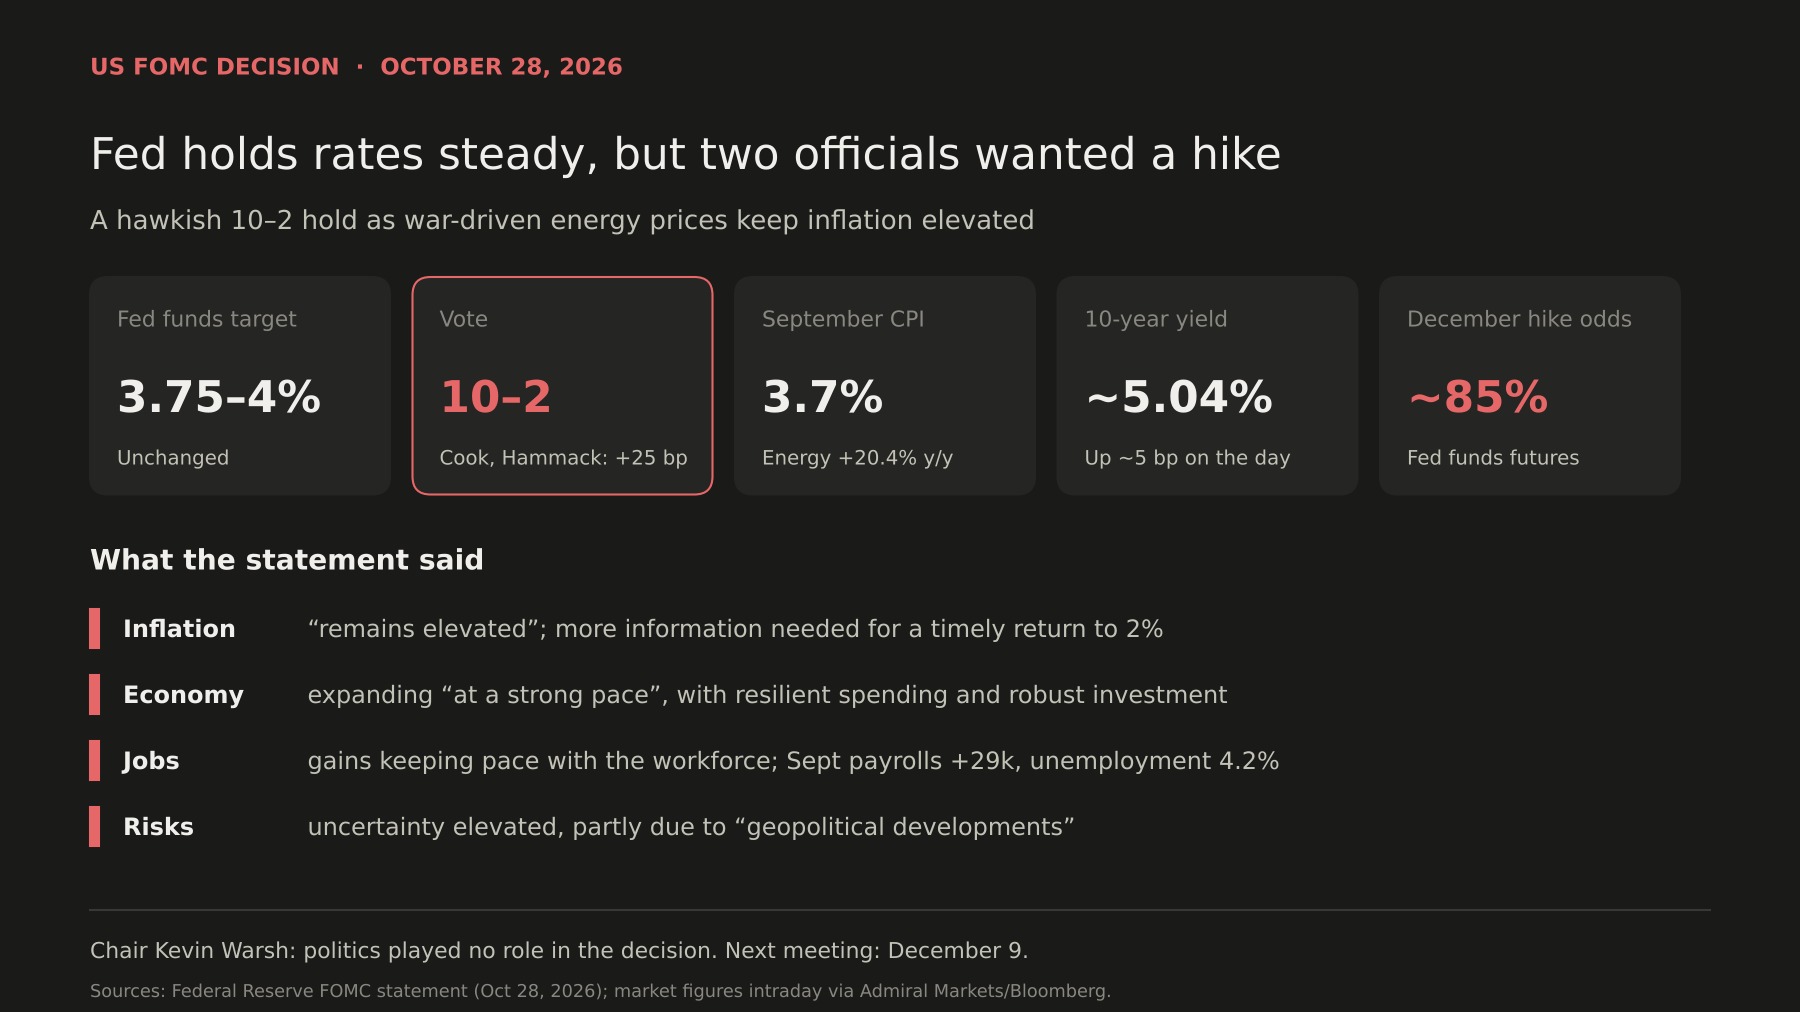Screen dimensions: 1800x1012
Task: Click the Cook, Hammack: +25 bp note
Action: [x=563, y=458]
